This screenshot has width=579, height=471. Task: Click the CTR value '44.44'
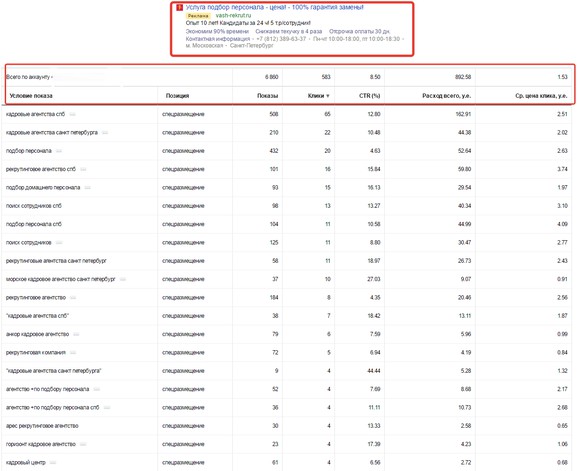pos(374,371)
